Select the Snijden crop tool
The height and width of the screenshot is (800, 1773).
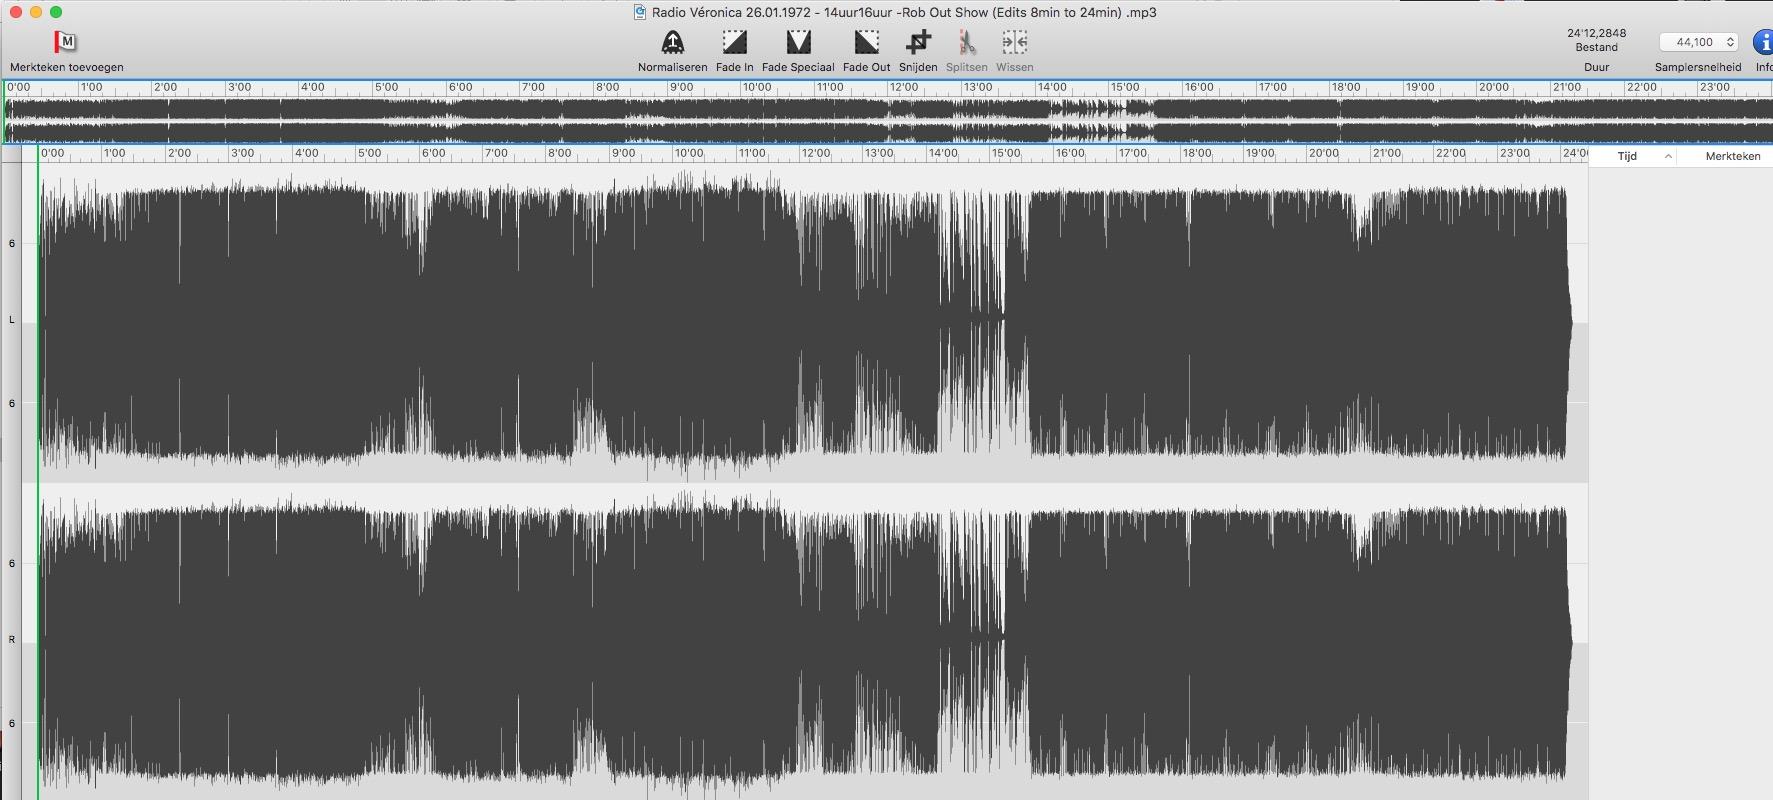917,42
